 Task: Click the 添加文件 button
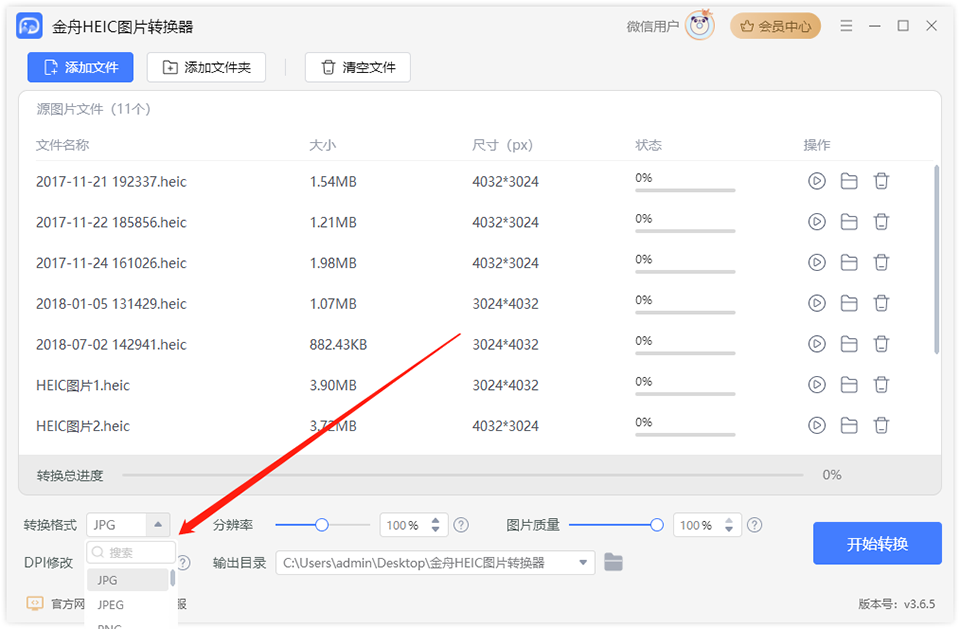80,67
